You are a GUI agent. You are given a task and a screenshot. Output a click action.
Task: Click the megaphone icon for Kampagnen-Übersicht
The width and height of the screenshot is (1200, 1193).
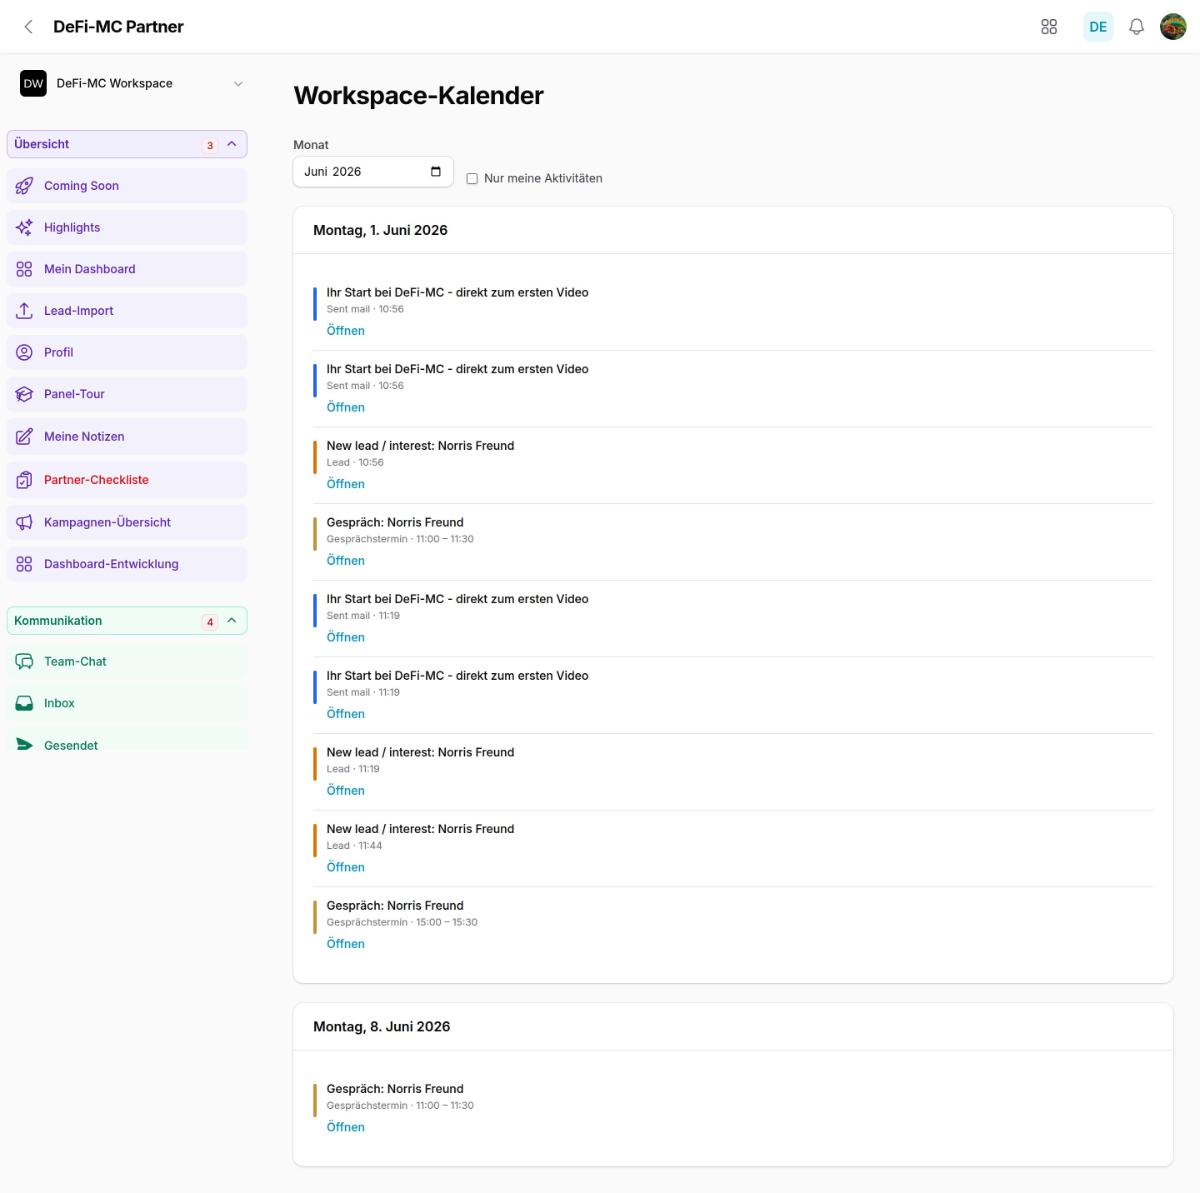point(25,522)
